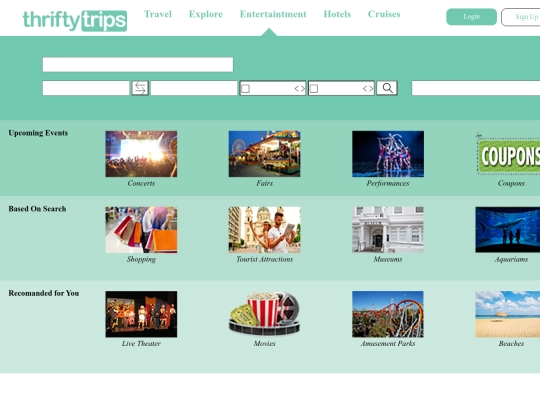This screenshot has width=540, height=405.
Task: Click the Live Theater caption
Action: pos(141,343)
